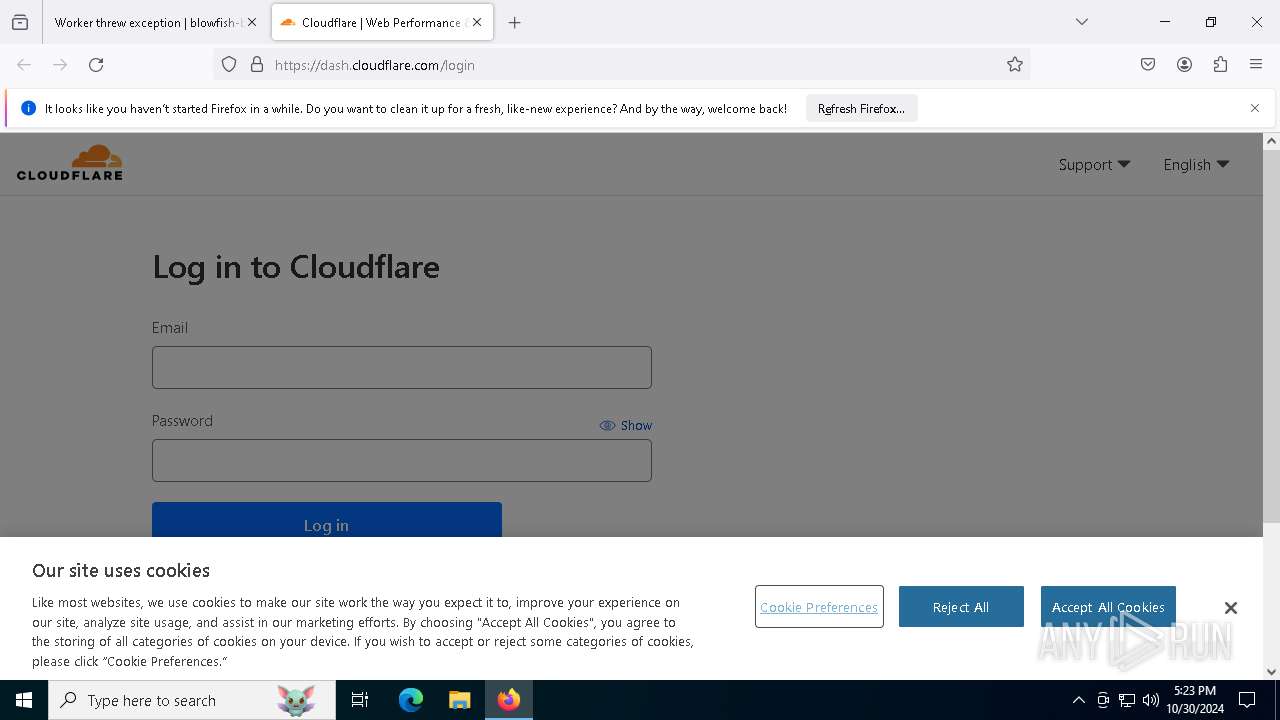Focus the Password input field

point(402,460)
